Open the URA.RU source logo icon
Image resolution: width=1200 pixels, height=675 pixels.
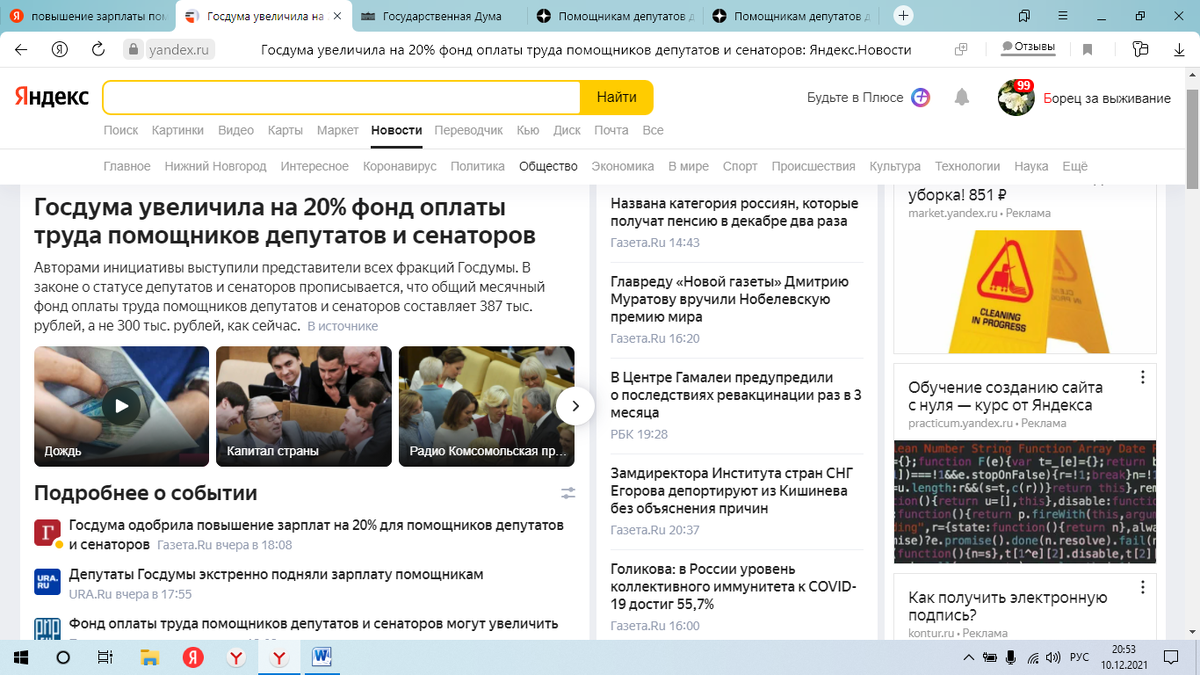pos(48,581)
